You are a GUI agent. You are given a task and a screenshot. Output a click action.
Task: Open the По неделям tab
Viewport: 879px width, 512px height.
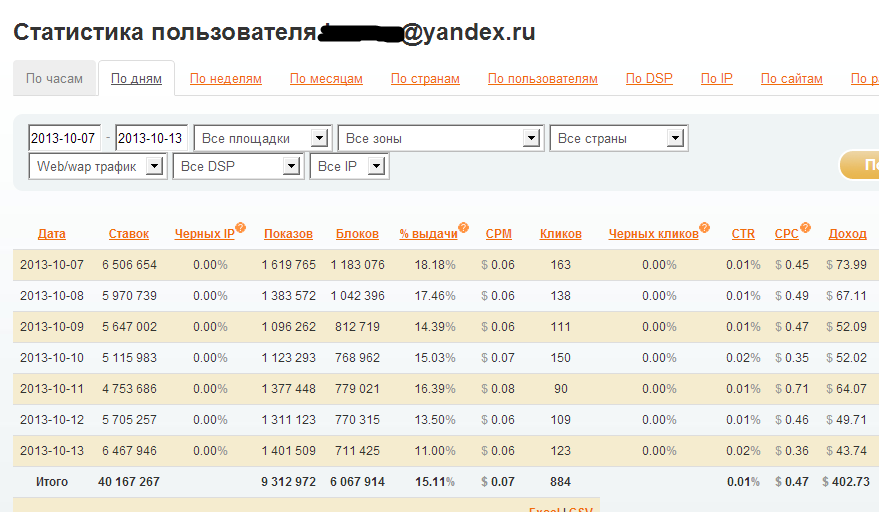(x=226, y=79)
